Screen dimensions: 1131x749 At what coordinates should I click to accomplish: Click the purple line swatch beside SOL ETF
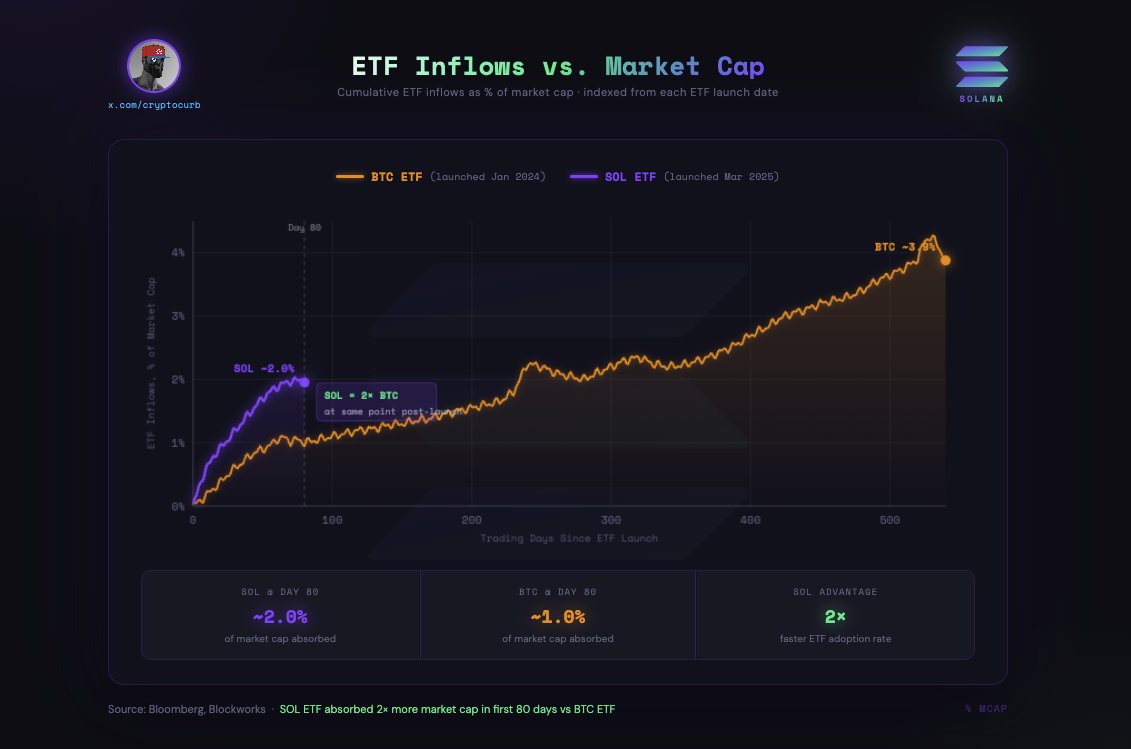[x=584, y=177]
